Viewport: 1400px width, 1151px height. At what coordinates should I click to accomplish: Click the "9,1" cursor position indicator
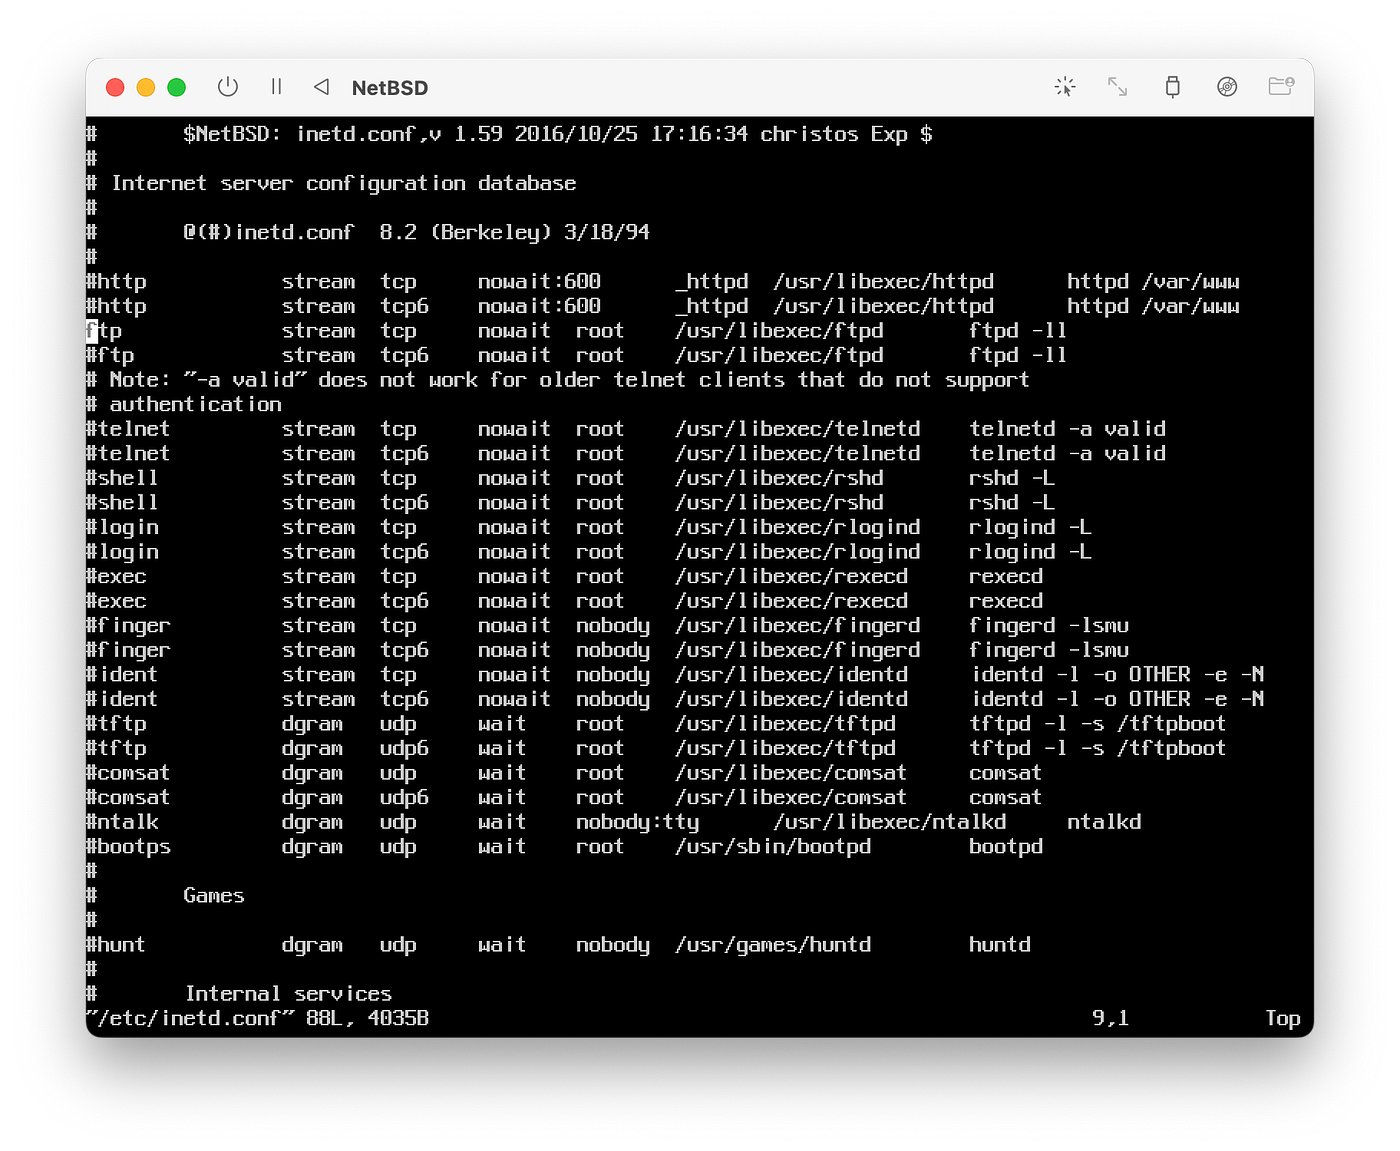pos(1110,1018)
